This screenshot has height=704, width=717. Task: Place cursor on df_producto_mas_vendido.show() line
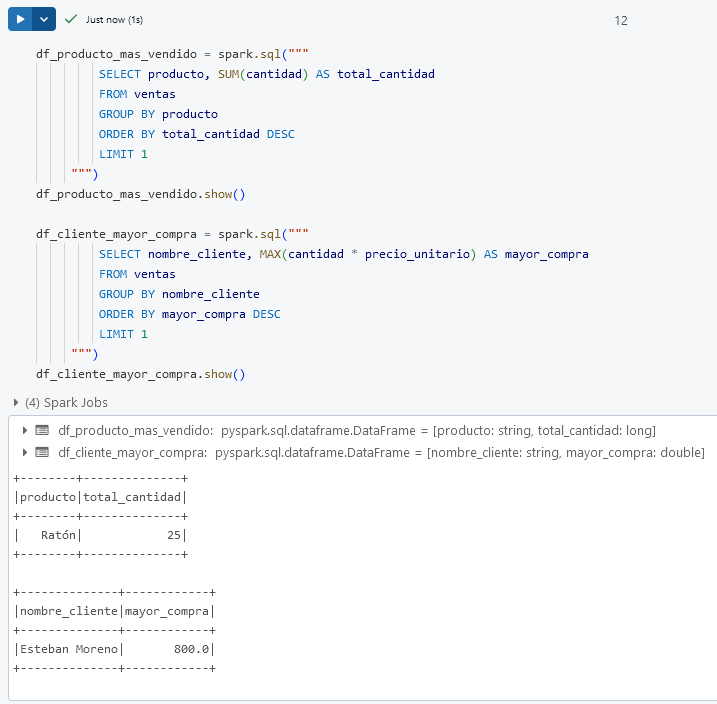(x=140, y=194)
